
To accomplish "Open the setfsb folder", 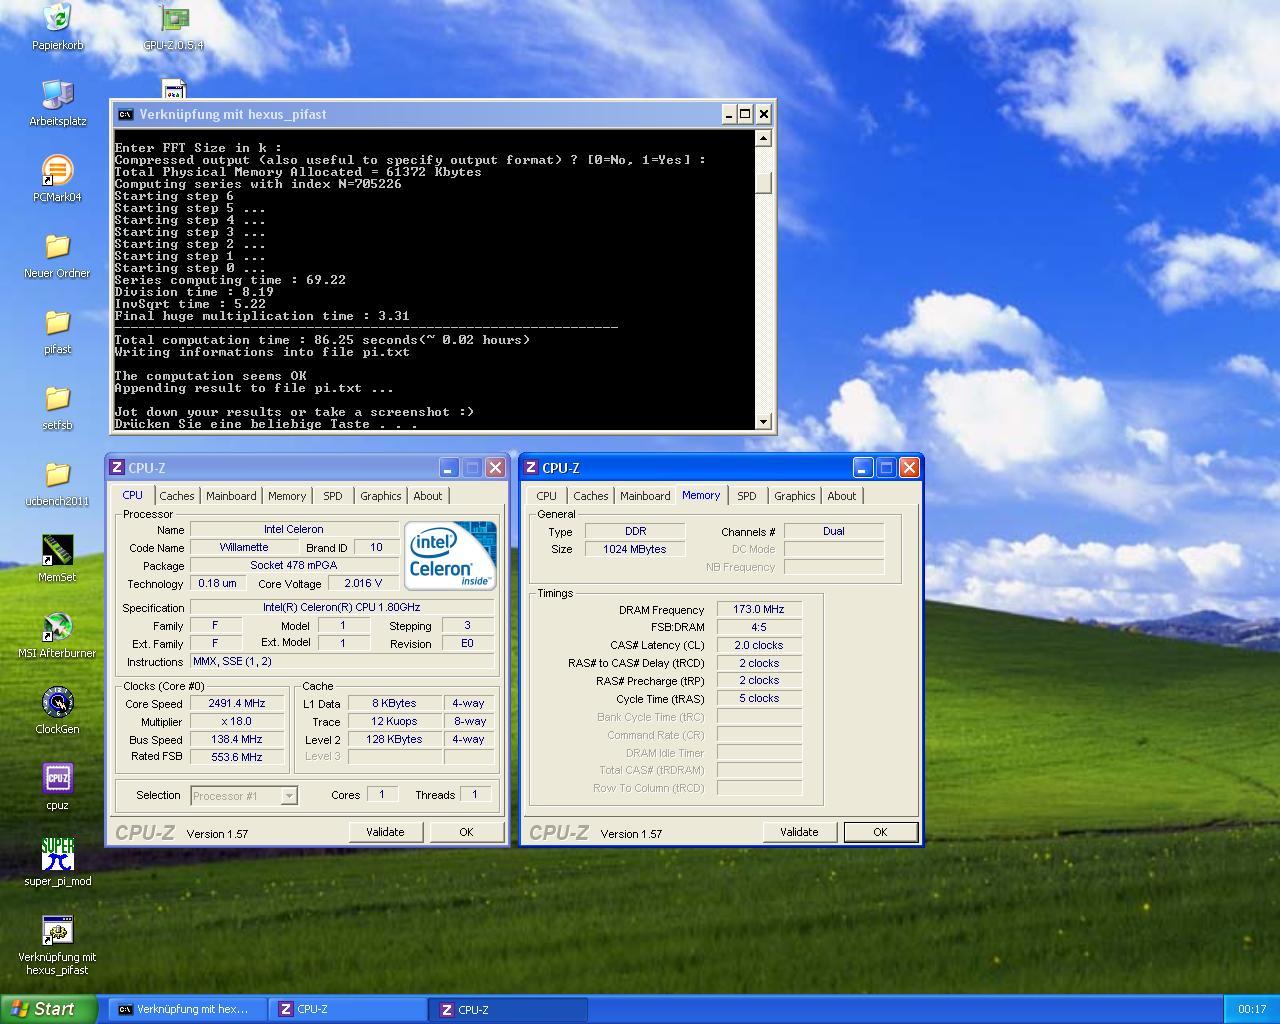I will click(57, 407).
